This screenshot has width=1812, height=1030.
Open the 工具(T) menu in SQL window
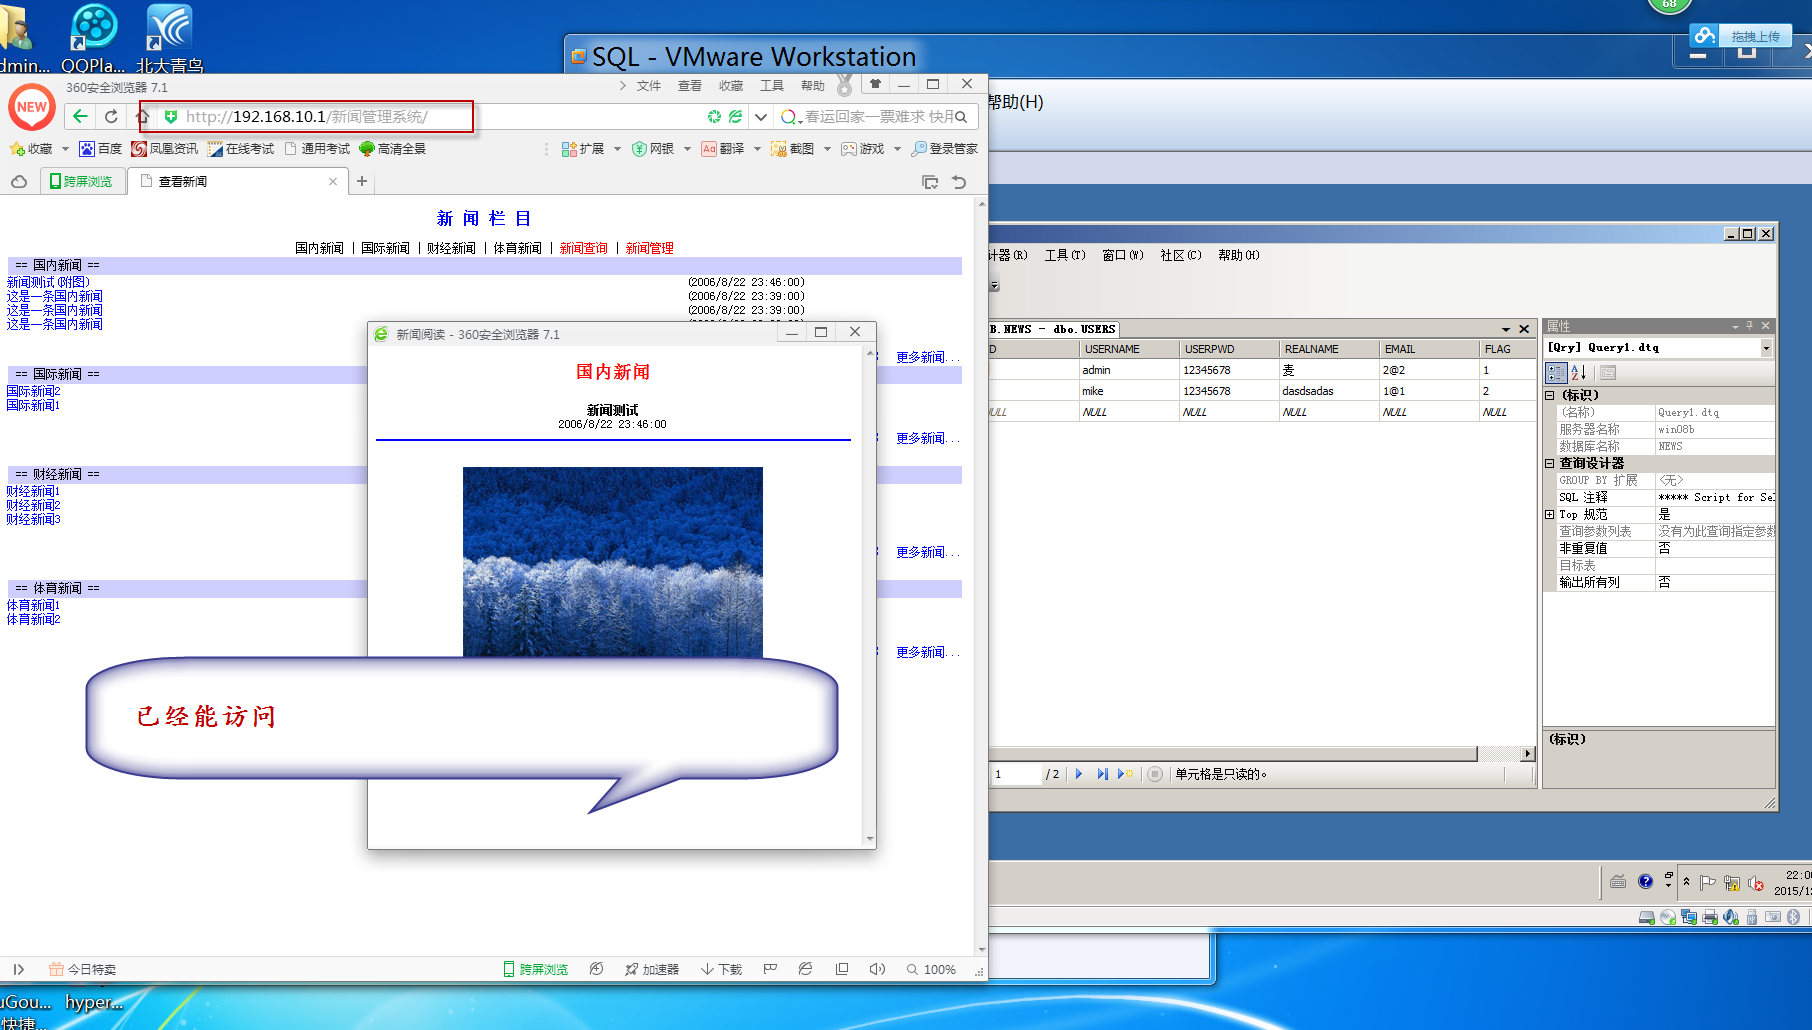pos(1065,255)
